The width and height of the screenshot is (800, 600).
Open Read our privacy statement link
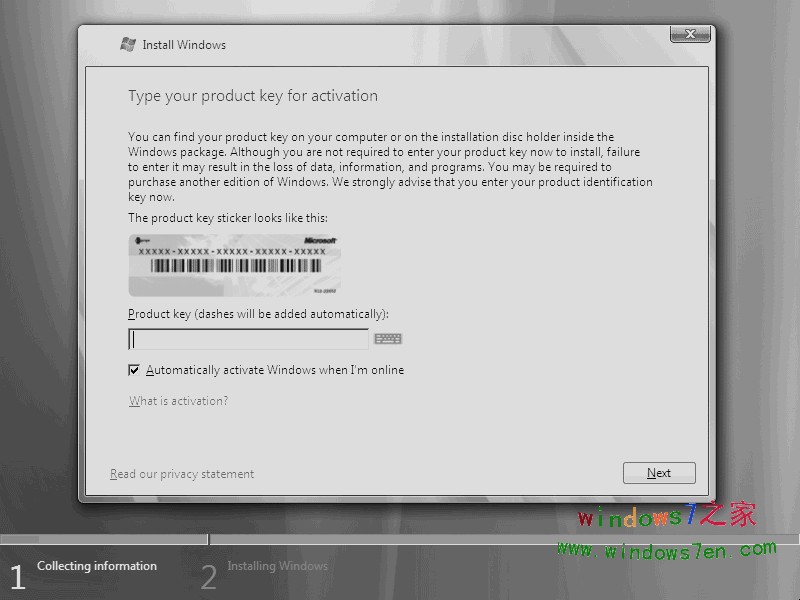pyautogui.click(x=182, y=474)
